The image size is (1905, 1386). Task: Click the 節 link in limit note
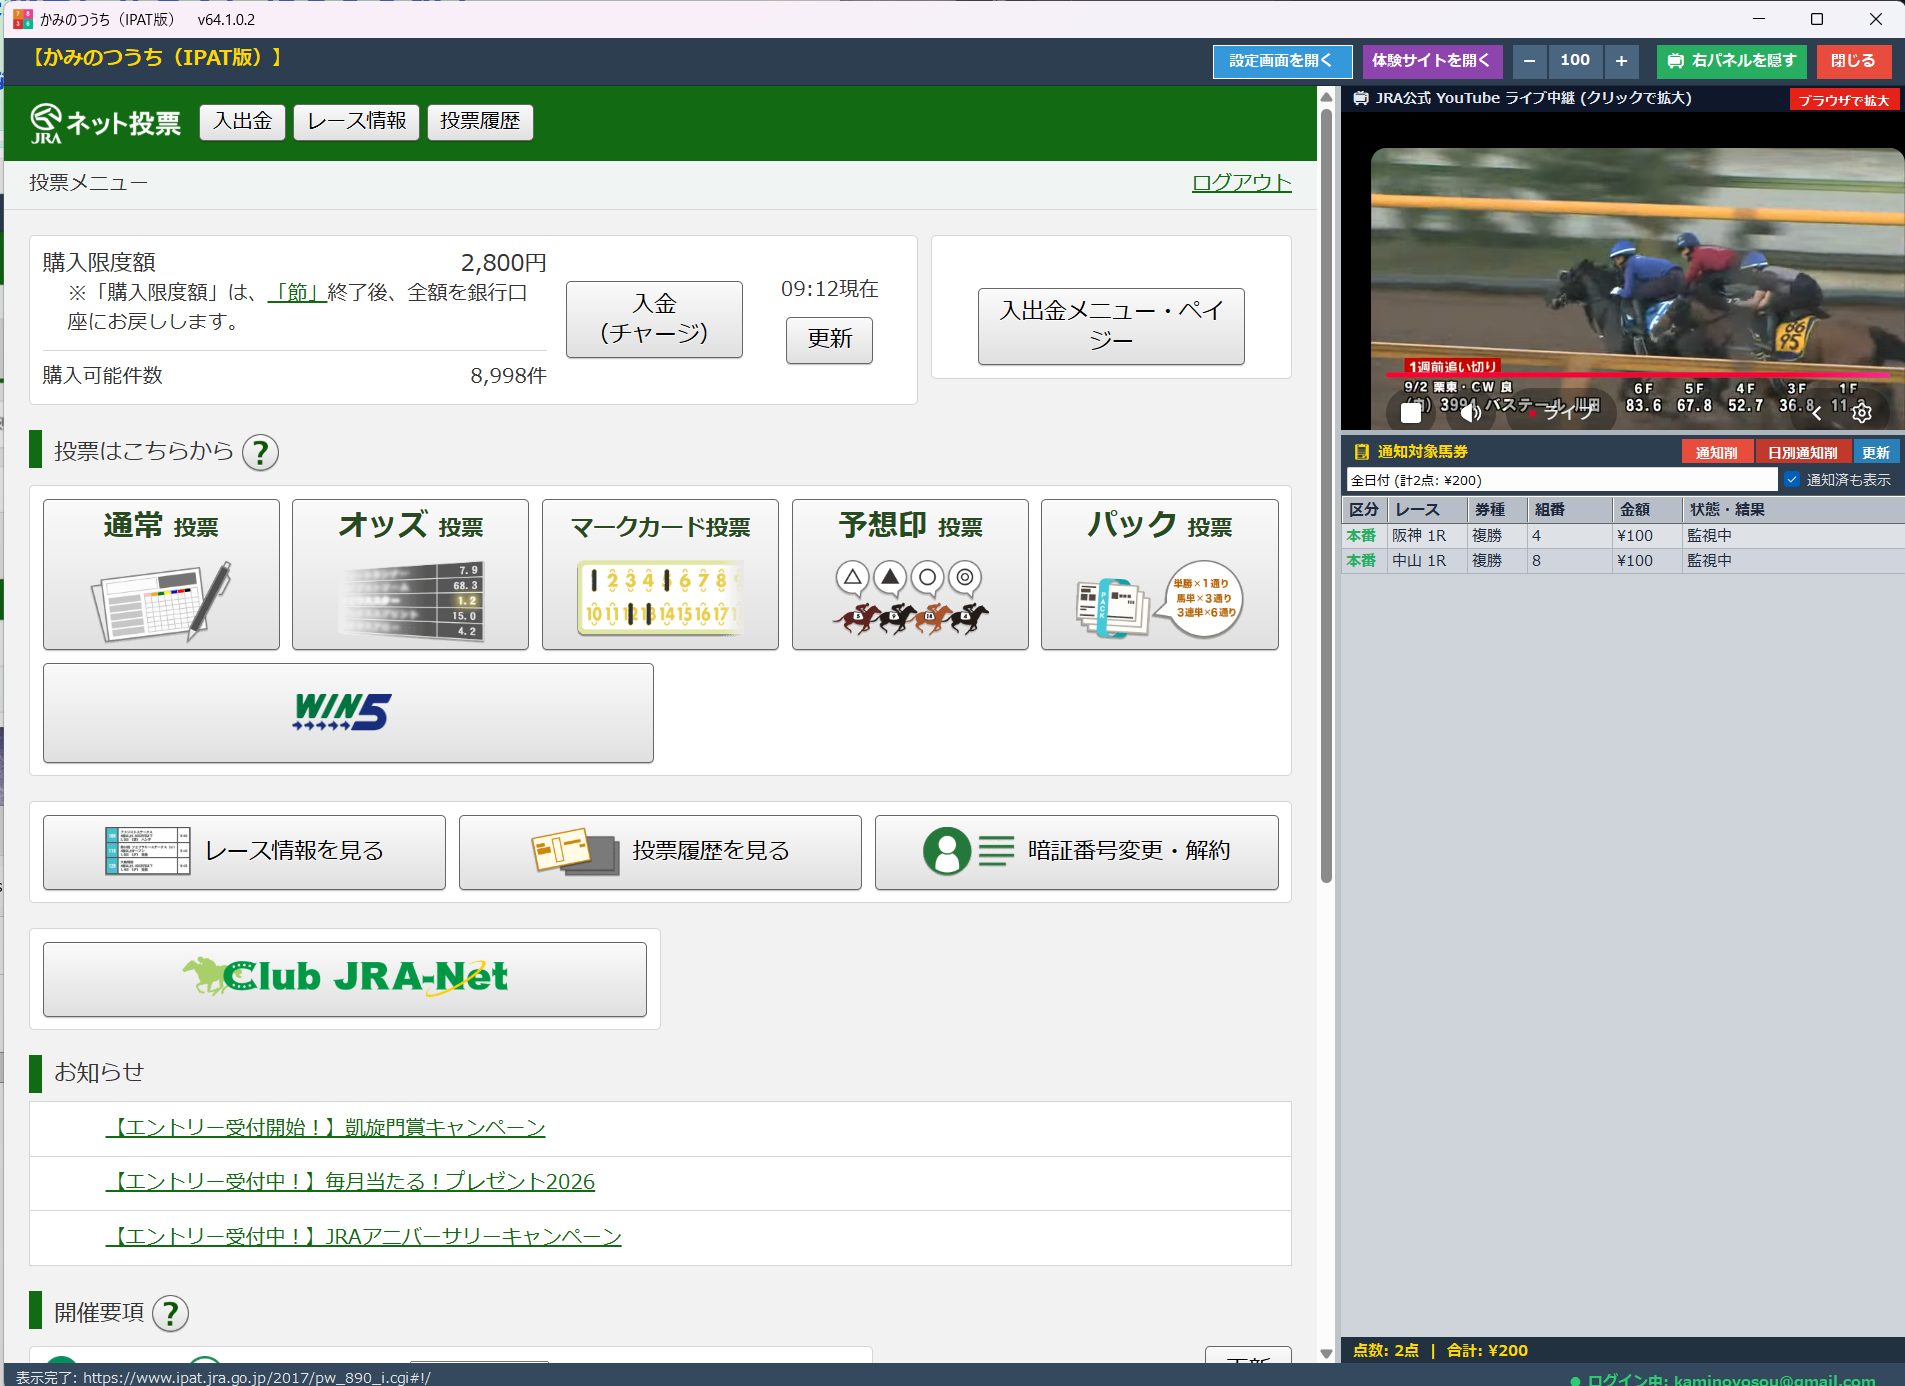(298, 293)
